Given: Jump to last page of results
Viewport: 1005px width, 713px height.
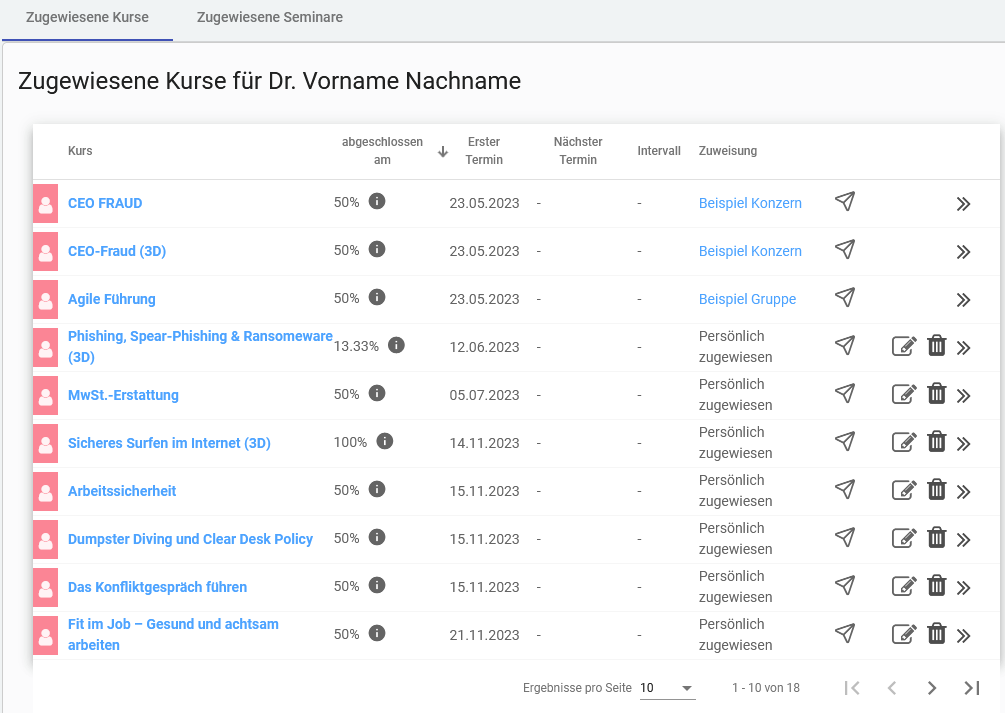Looking at the screenshot, I should tap(971, 688).
